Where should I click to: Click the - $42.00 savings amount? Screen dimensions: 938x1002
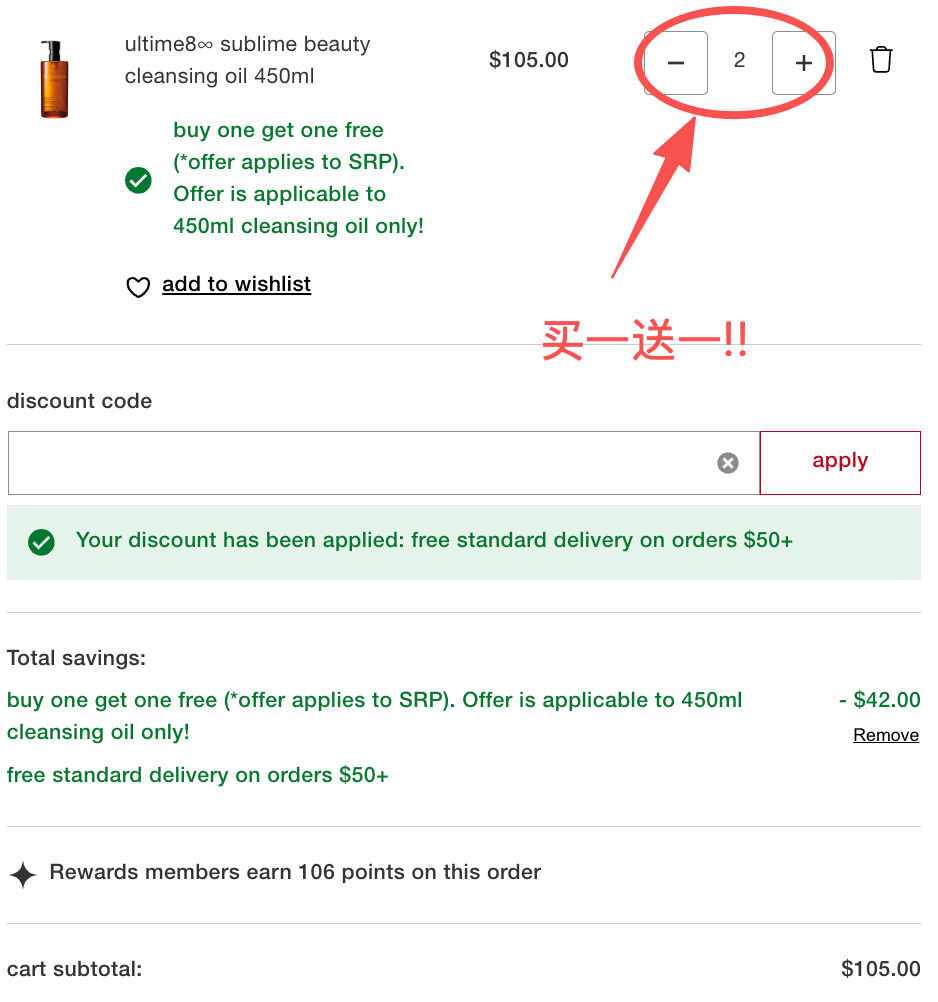coord(879,700)
